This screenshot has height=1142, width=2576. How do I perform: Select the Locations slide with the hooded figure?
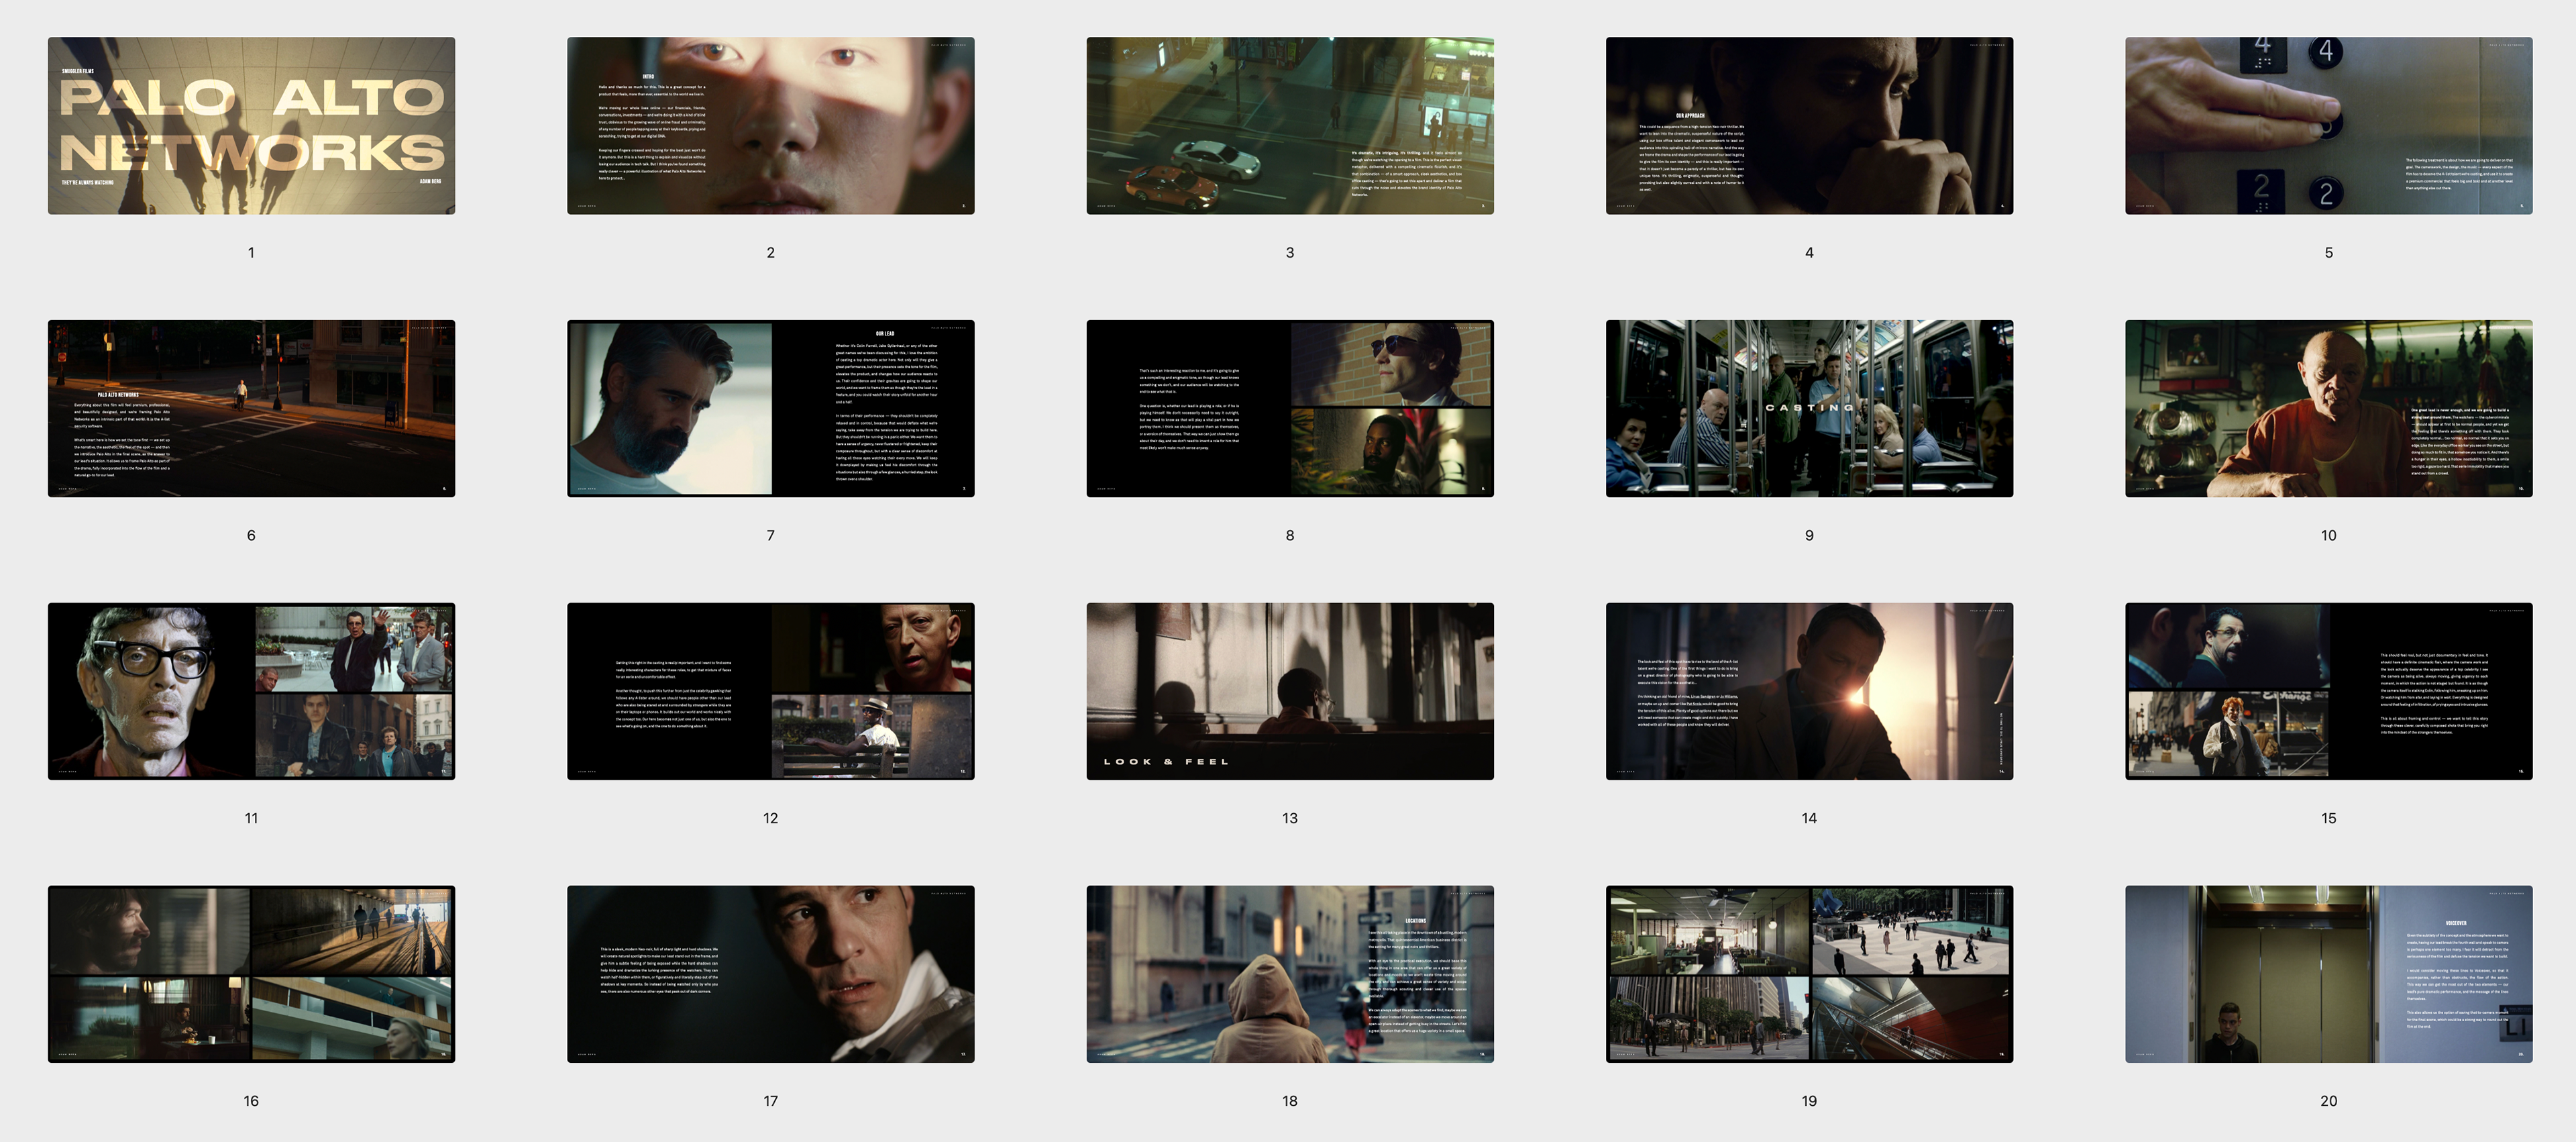pyautogui.click(x=1289, y=974)
